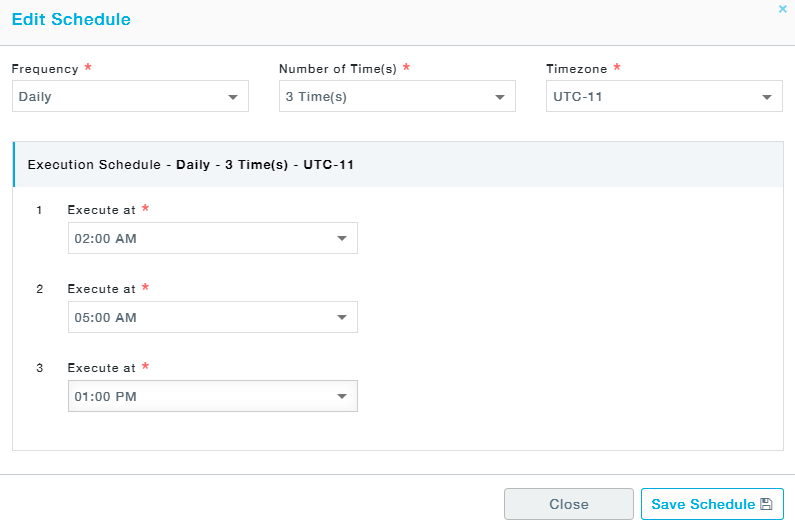795x528 pixels.
Task: Expand the Timezone dropdown arrow
Action: (767, 97)
